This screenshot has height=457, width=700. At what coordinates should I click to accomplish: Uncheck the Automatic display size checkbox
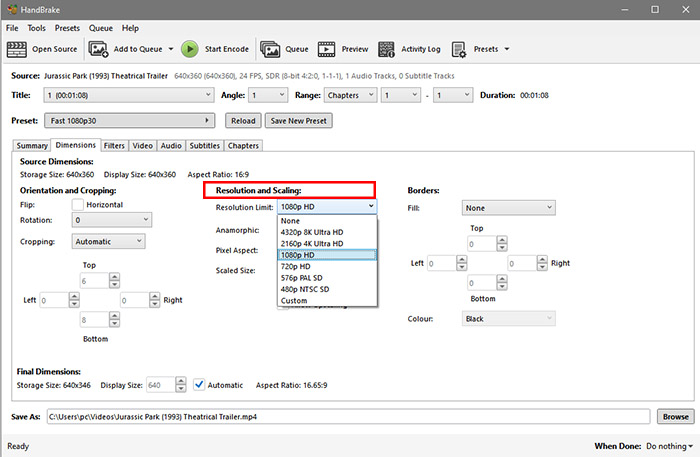[x=199, y=385]
